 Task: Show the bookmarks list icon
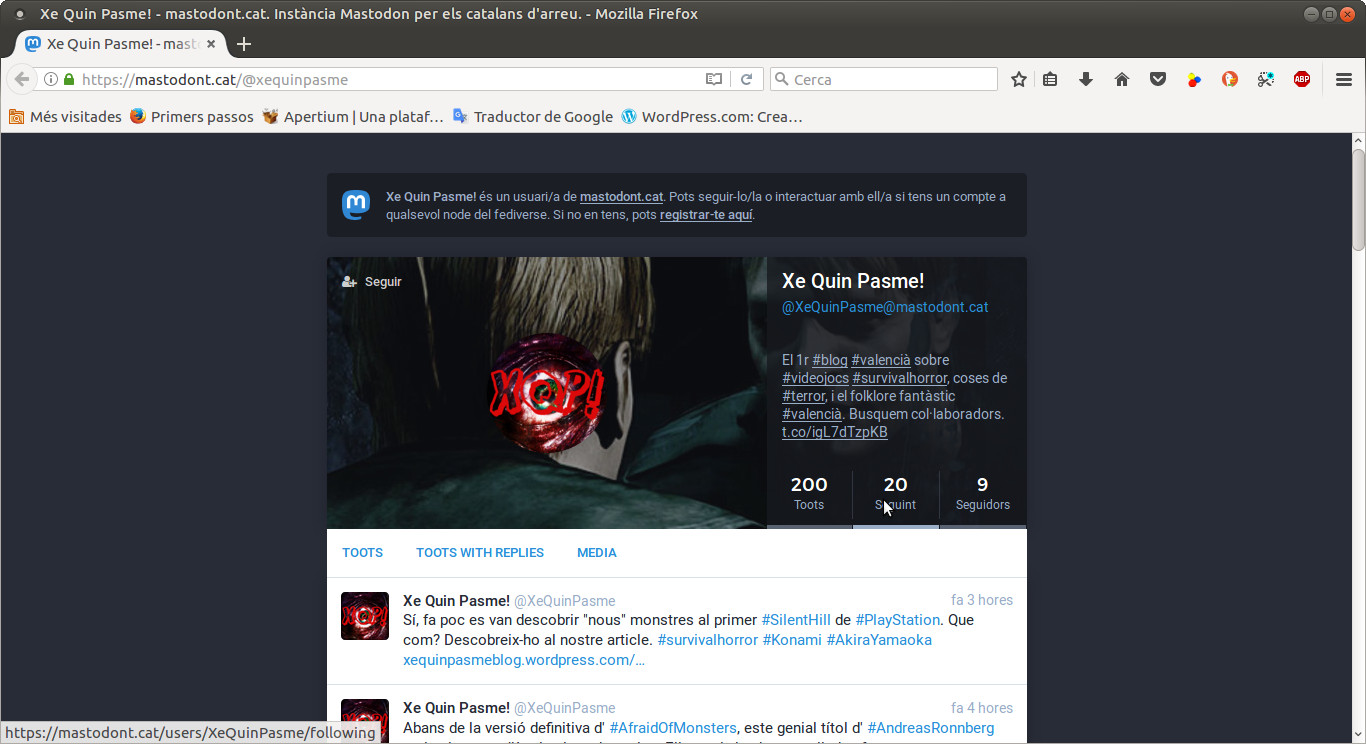[1050, 80]
